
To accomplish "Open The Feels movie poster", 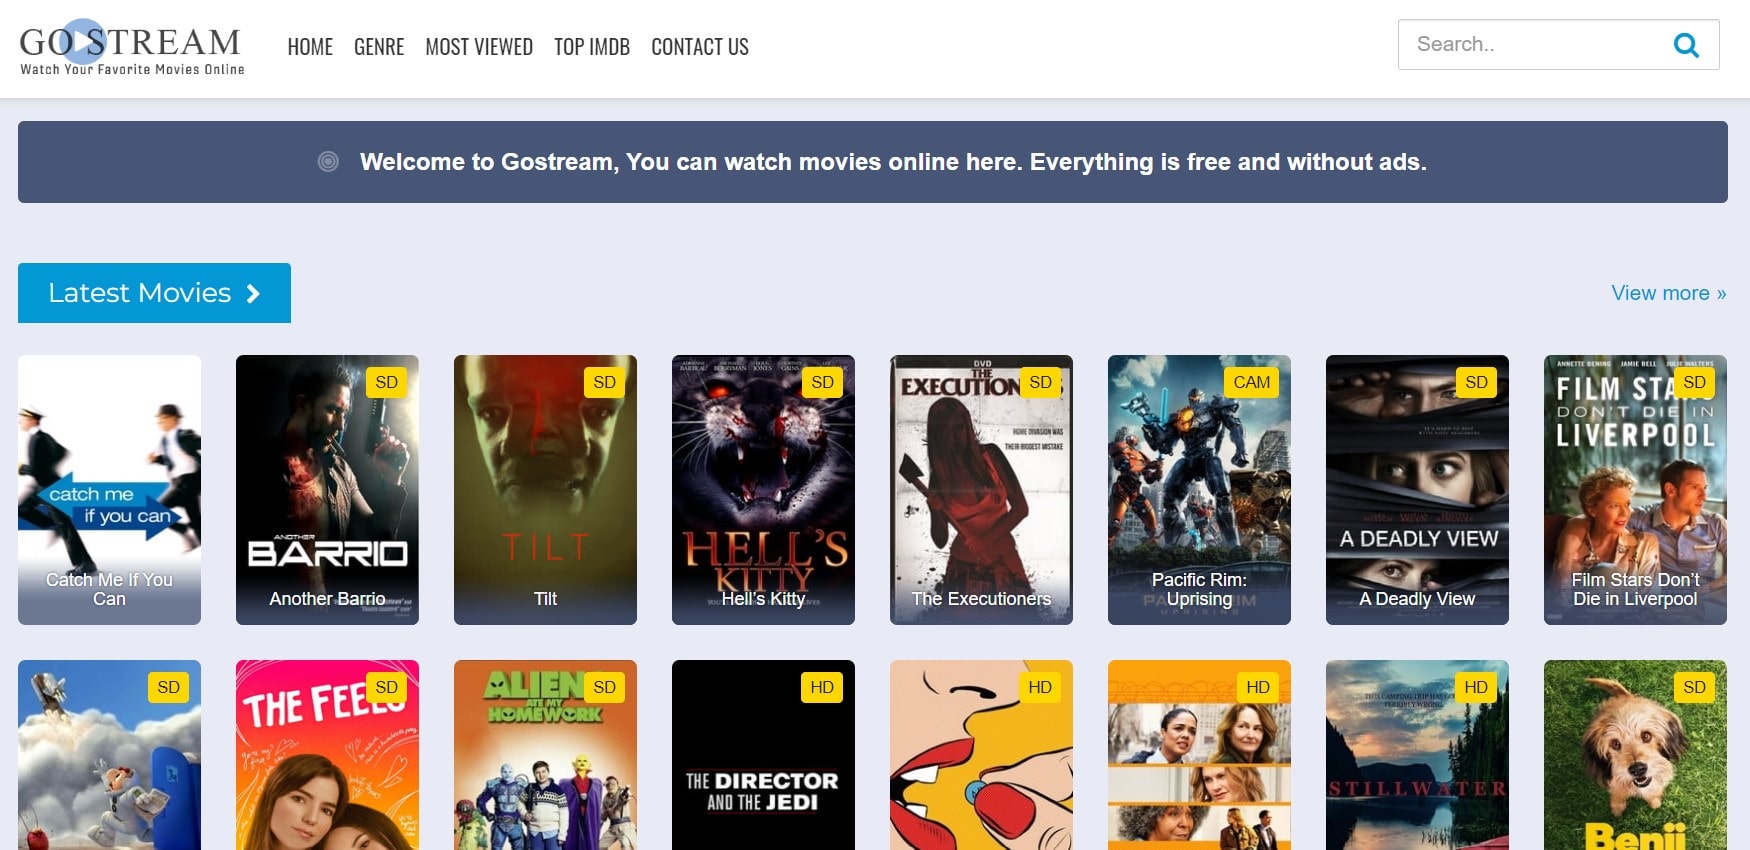I will tap(327, 755).
